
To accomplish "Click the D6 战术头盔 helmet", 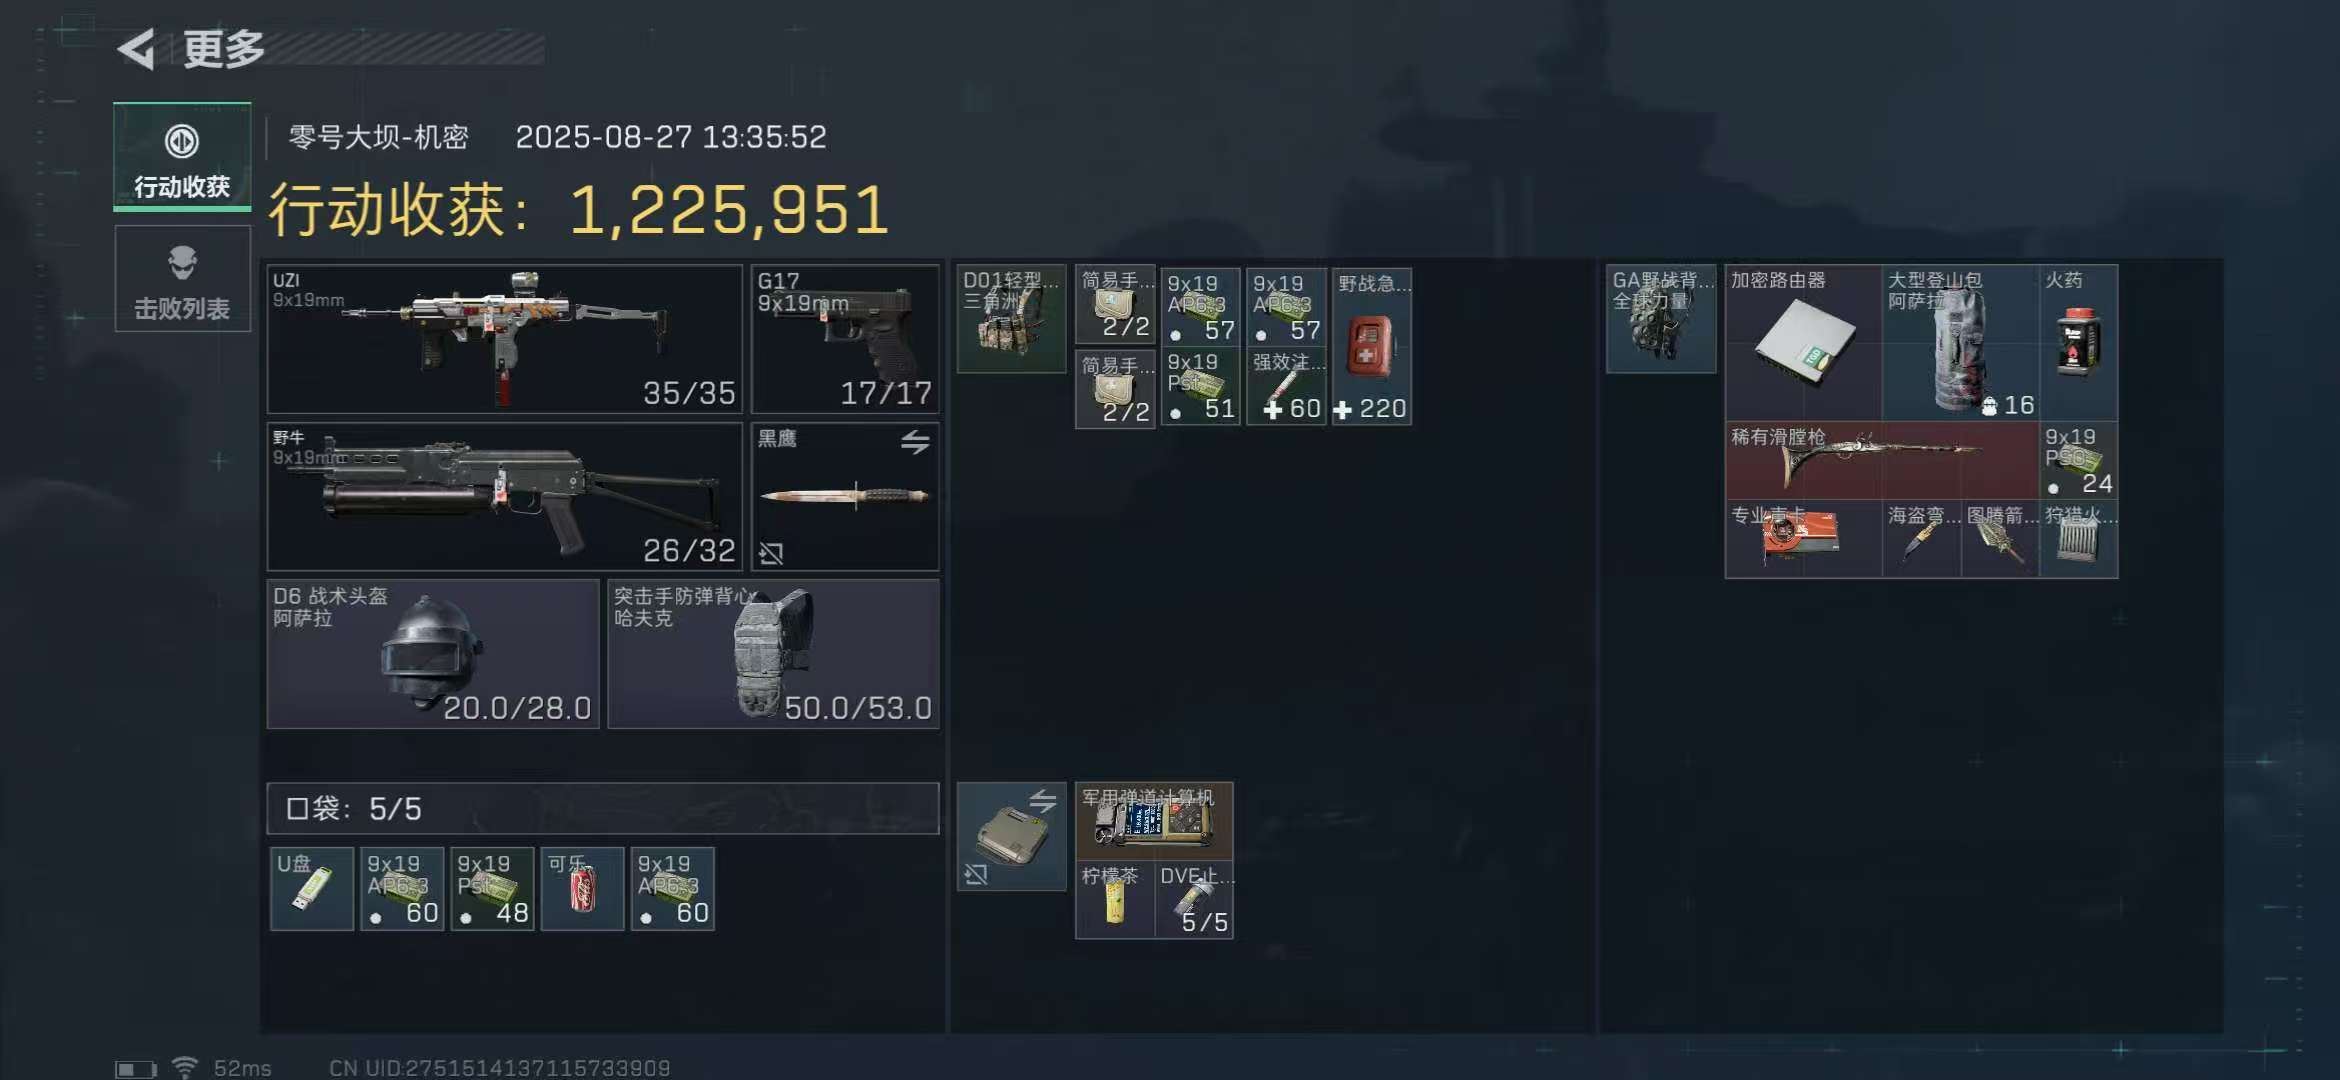I will pos(433,654).
